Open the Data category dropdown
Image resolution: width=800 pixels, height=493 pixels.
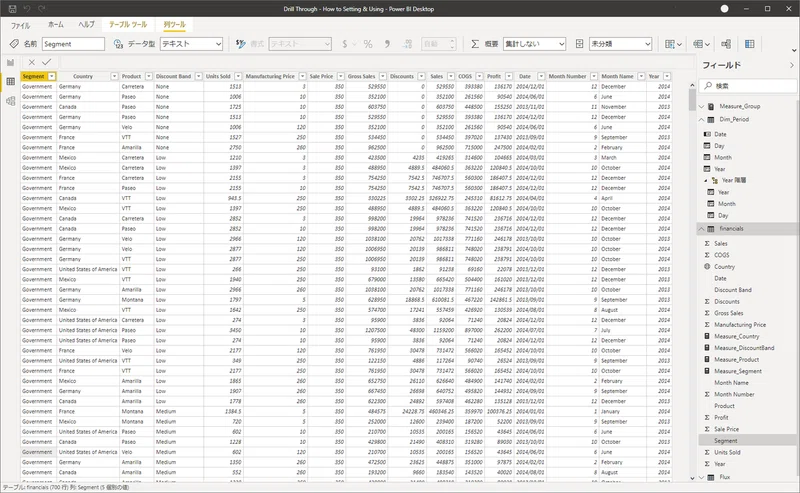(620, 44)
